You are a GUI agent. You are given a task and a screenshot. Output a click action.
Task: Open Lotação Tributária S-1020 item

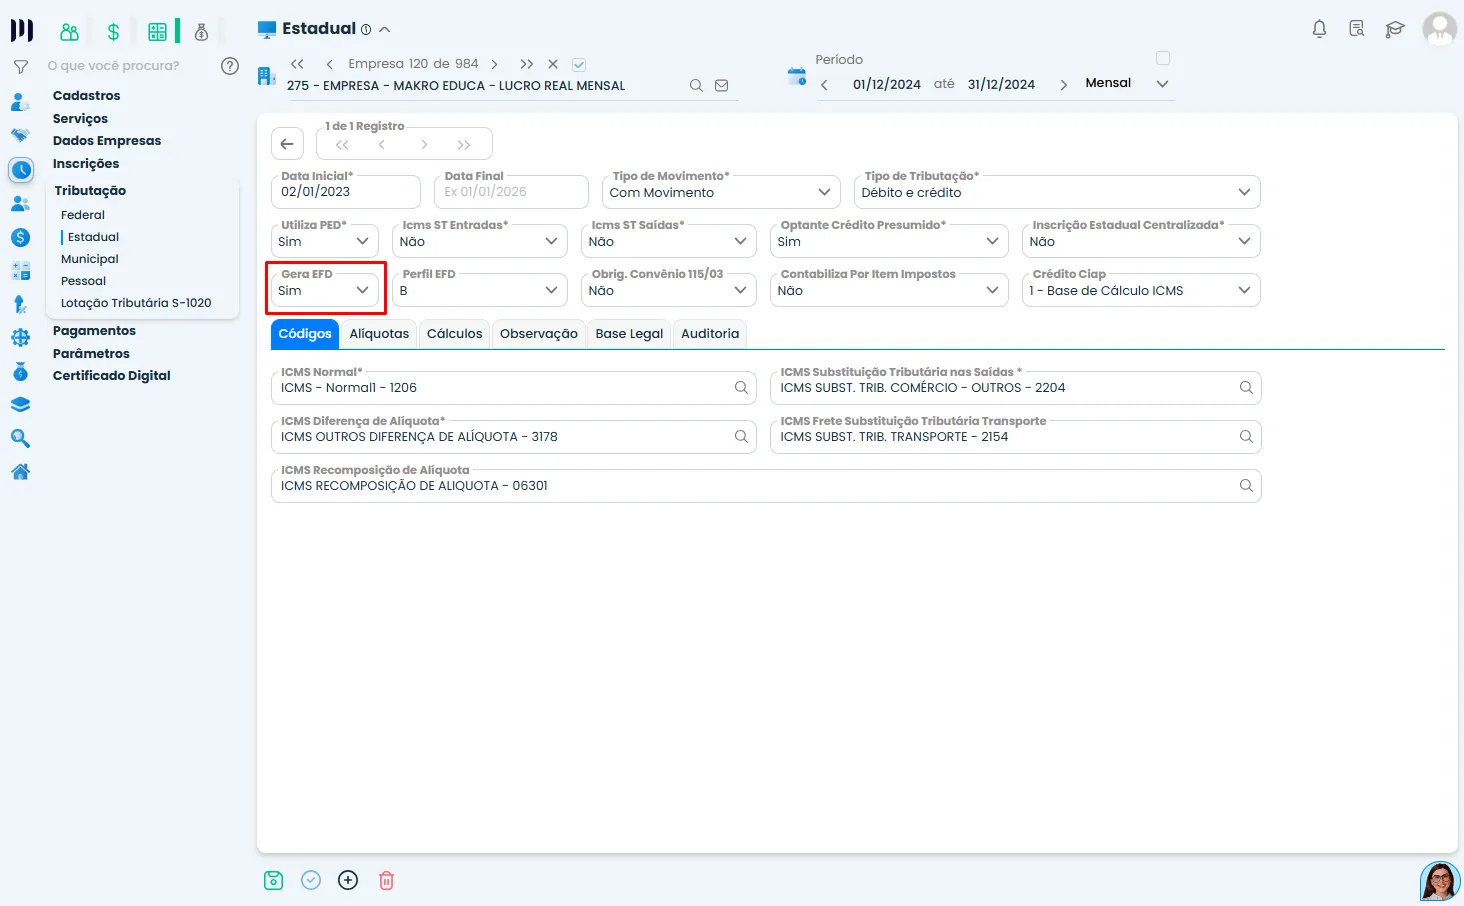(136, 303)
